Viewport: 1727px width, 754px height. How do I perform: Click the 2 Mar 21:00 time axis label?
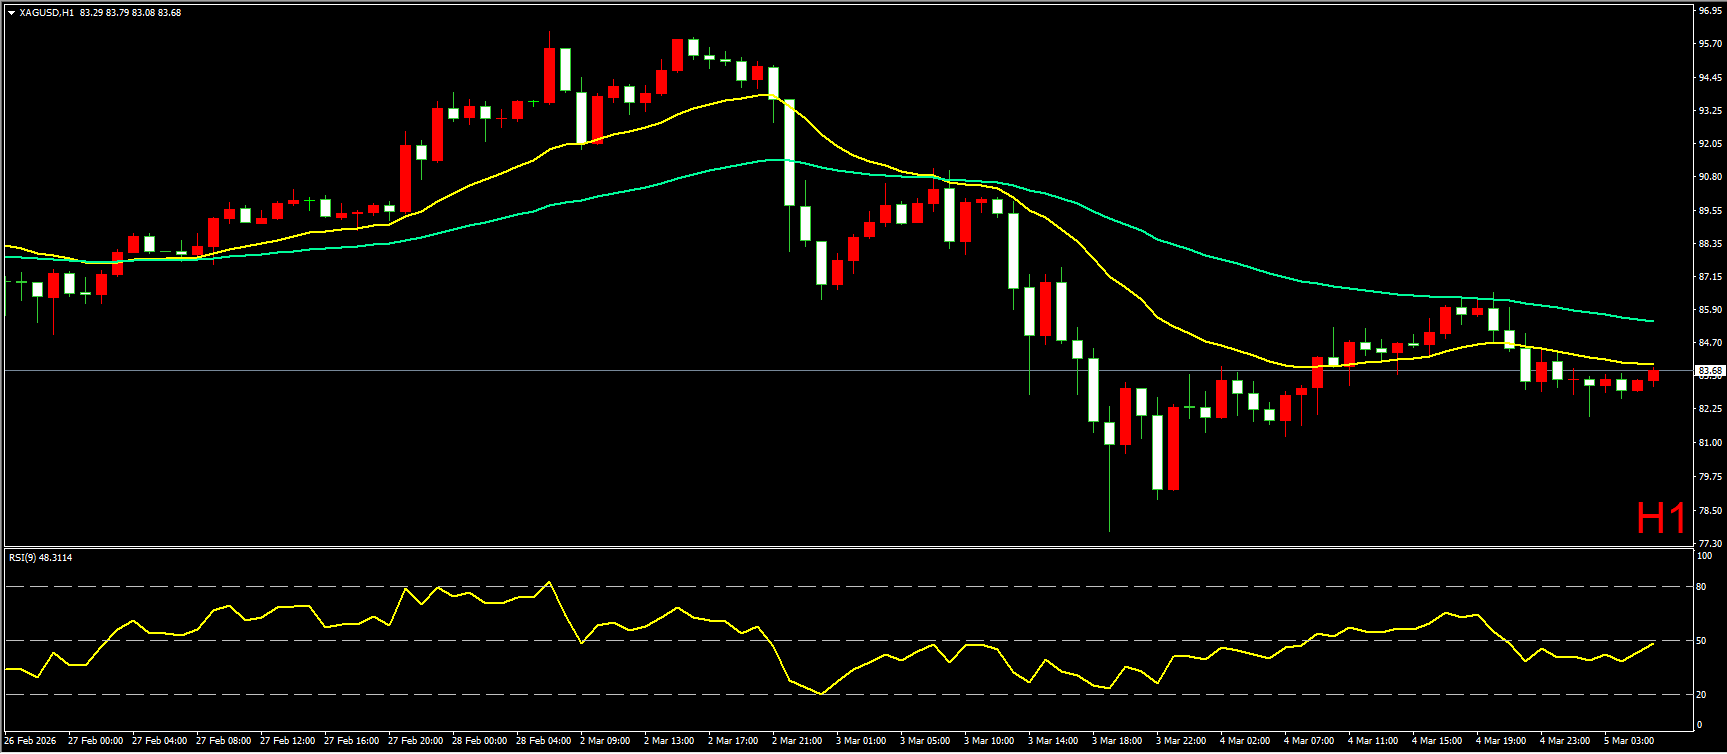coord(797,741)
